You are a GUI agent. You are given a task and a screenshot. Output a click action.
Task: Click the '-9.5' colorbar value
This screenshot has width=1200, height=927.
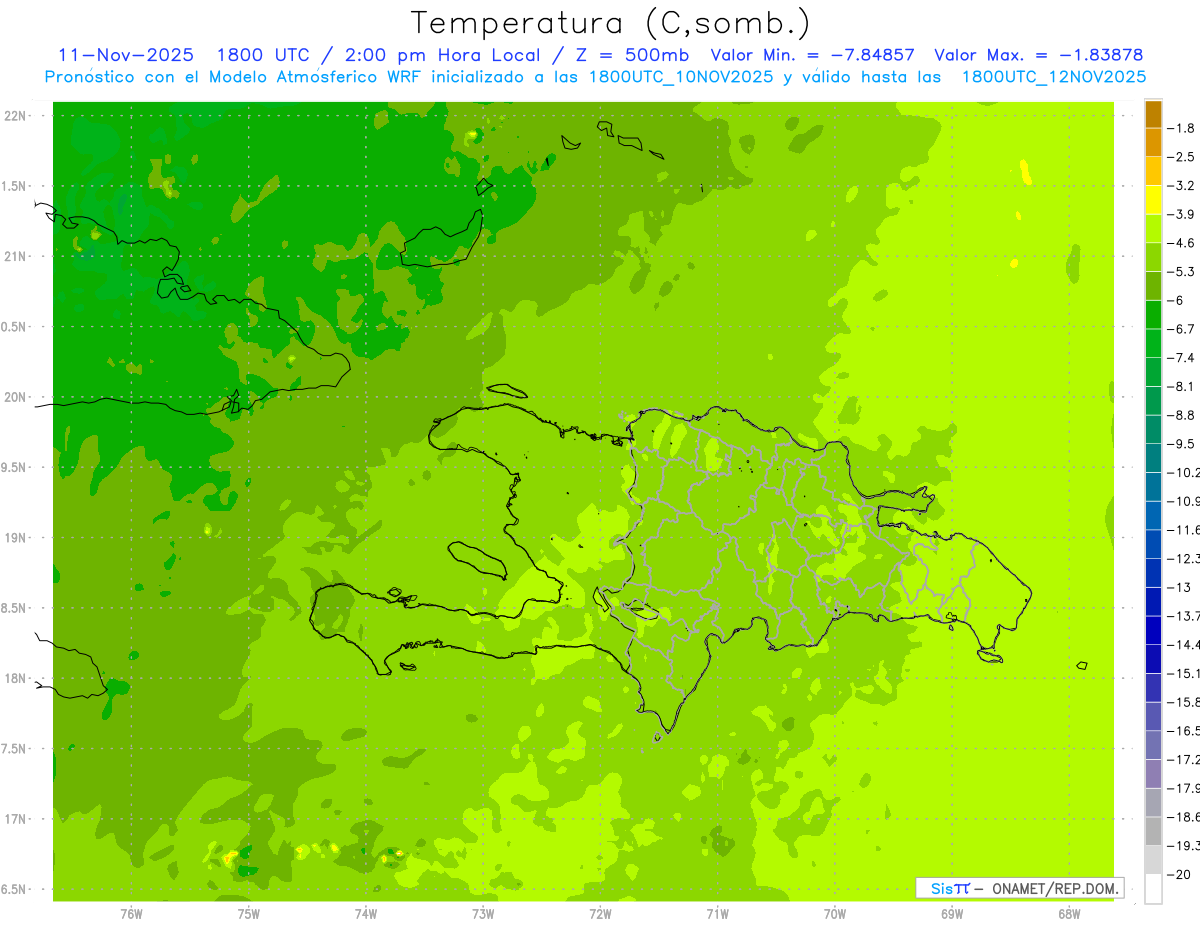(1180, 444)
